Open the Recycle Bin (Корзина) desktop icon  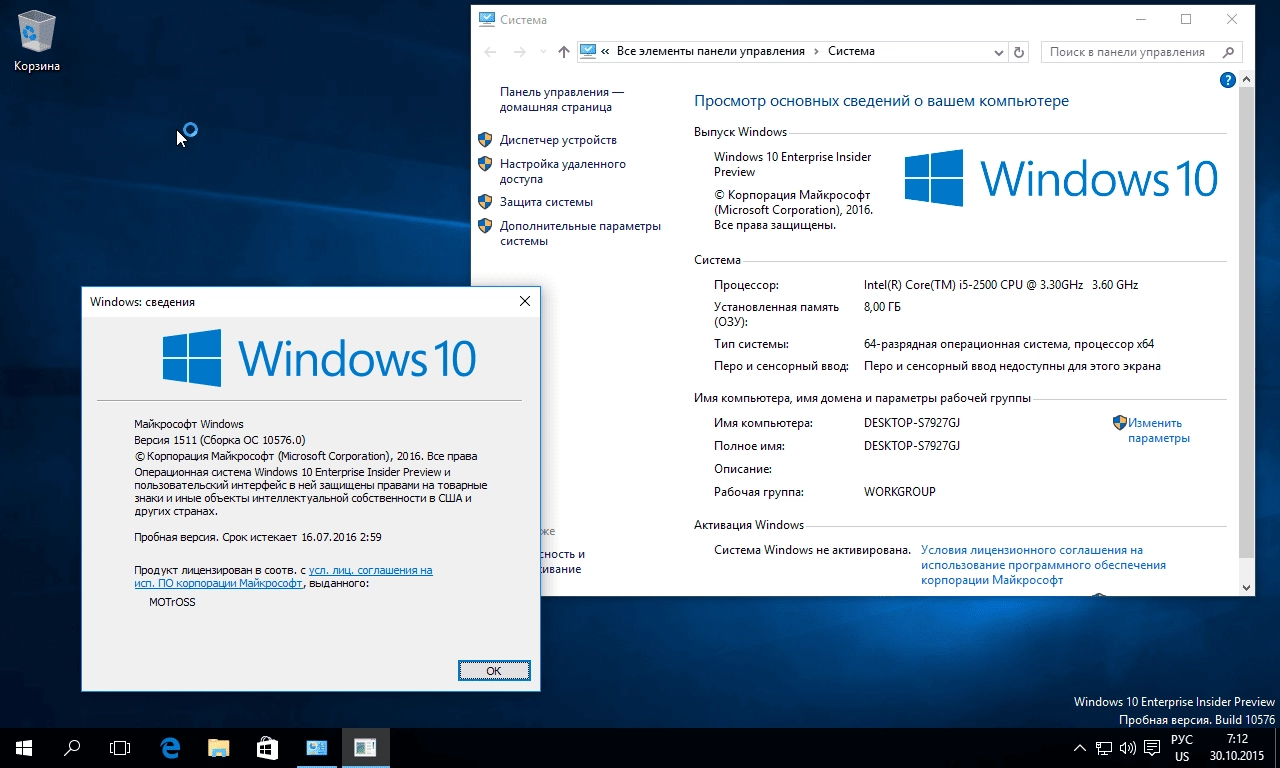37,41
